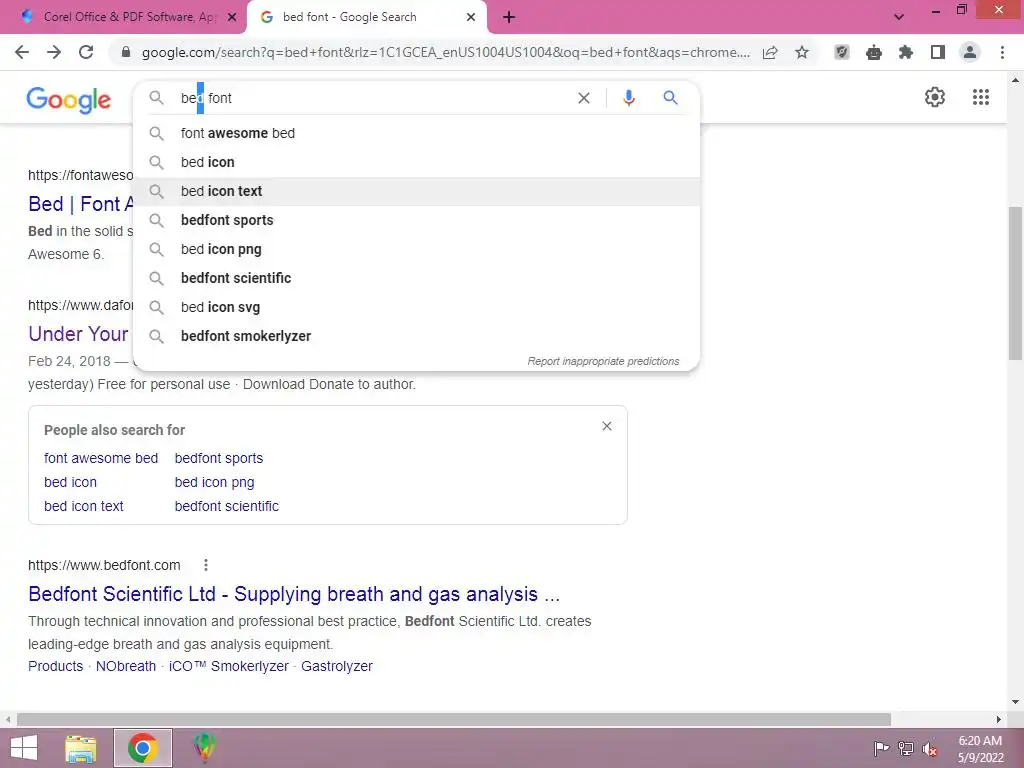Screen dimensions: 1024x768
Task: Show the tab search dropdown arrow
Action: coord(899,17)
